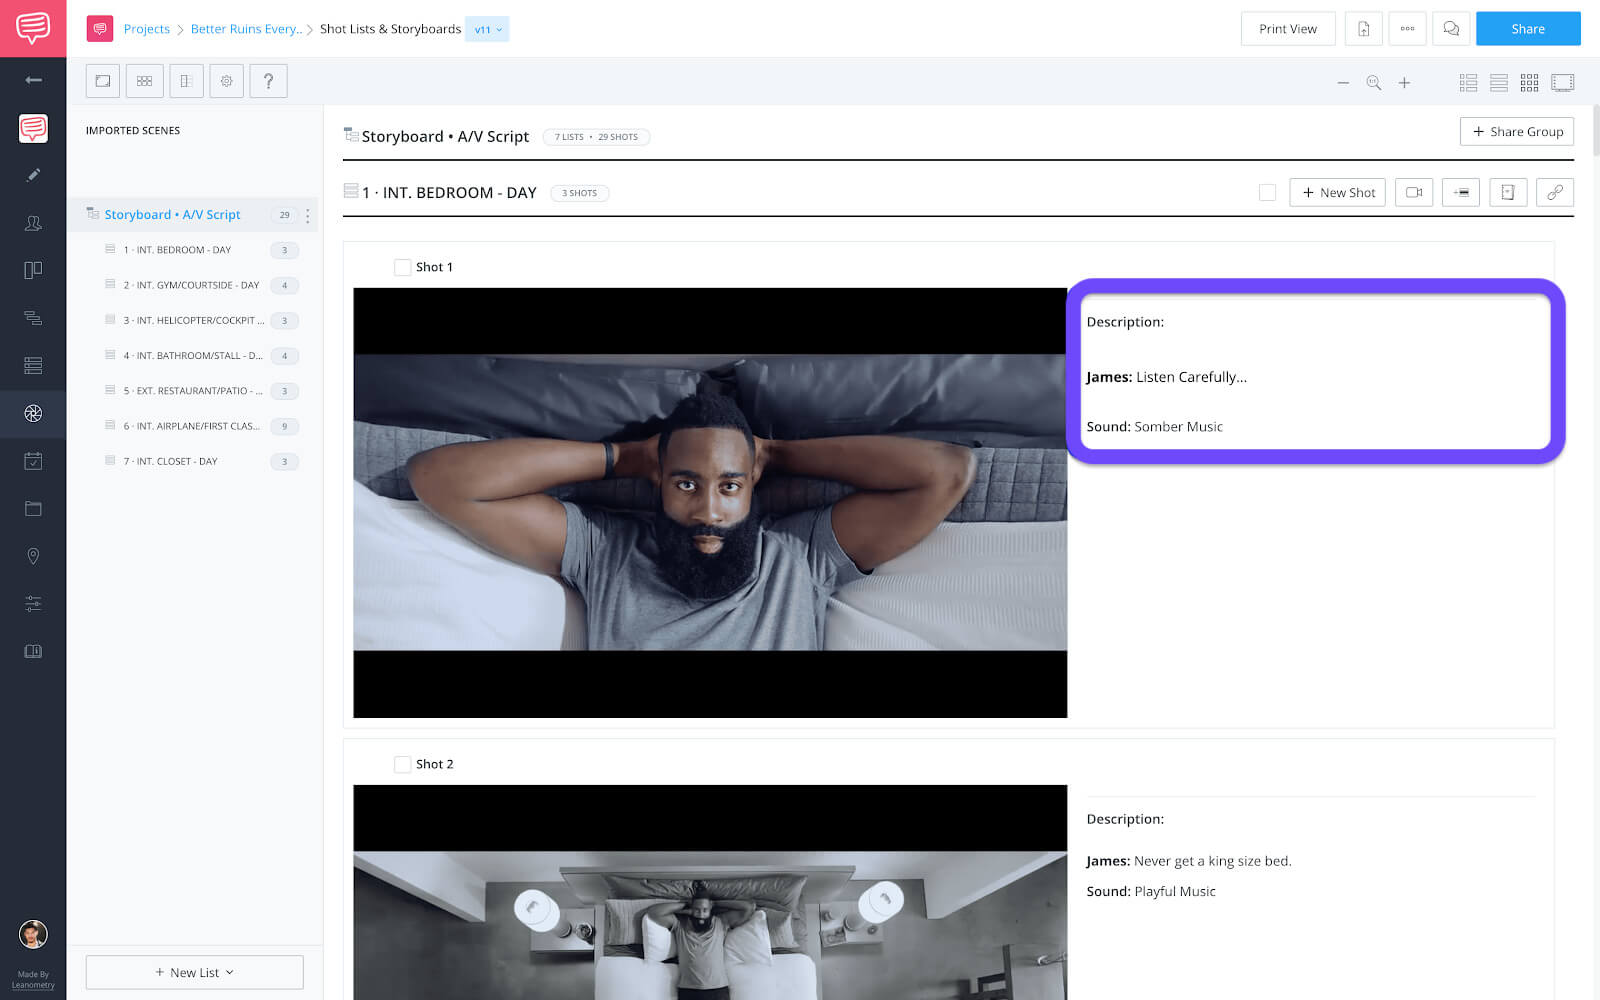The width and height of the screenshot is (1600, 1000).
Task: Zoom out with the minus icon
Action: (x=1343, y=83)
